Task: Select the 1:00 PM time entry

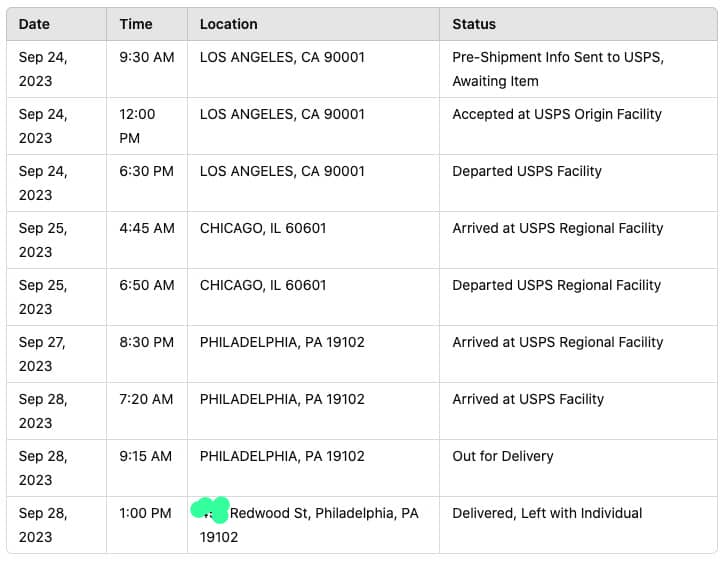Action: (145, 513)
